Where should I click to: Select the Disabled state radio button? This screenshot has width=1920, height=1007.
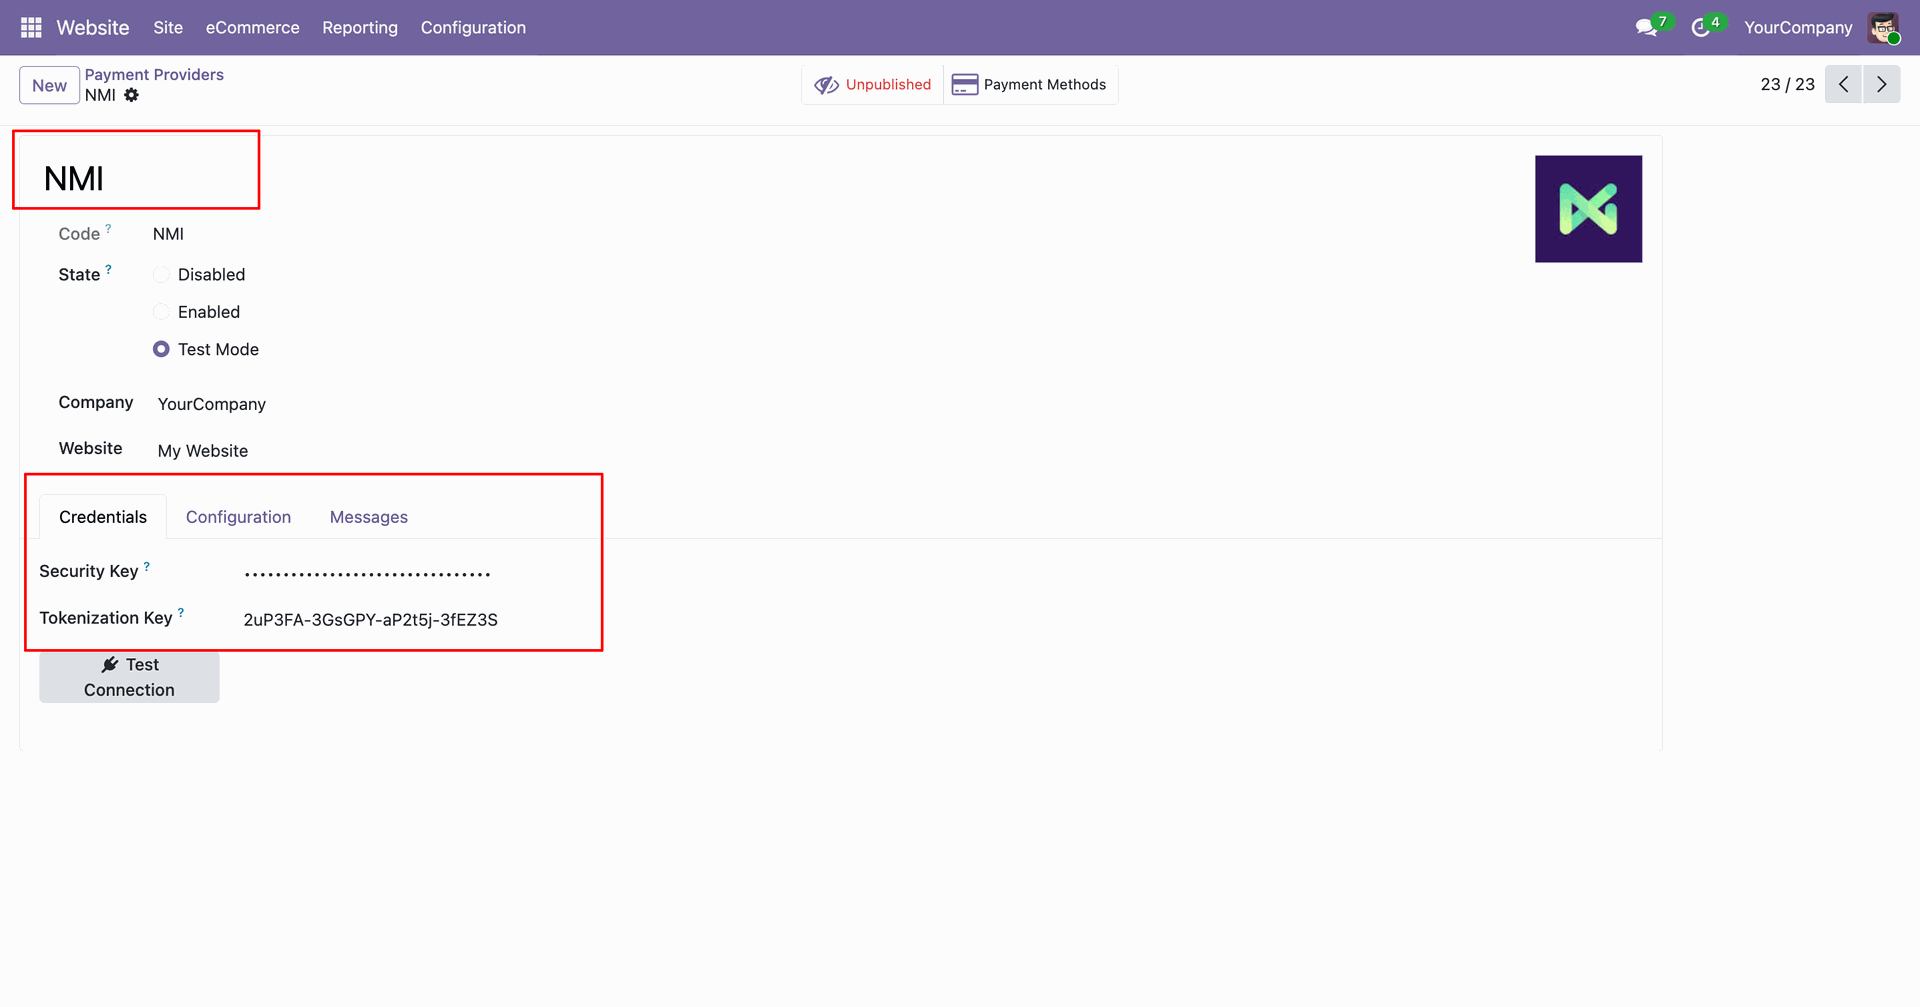click(x=161, y=274)
